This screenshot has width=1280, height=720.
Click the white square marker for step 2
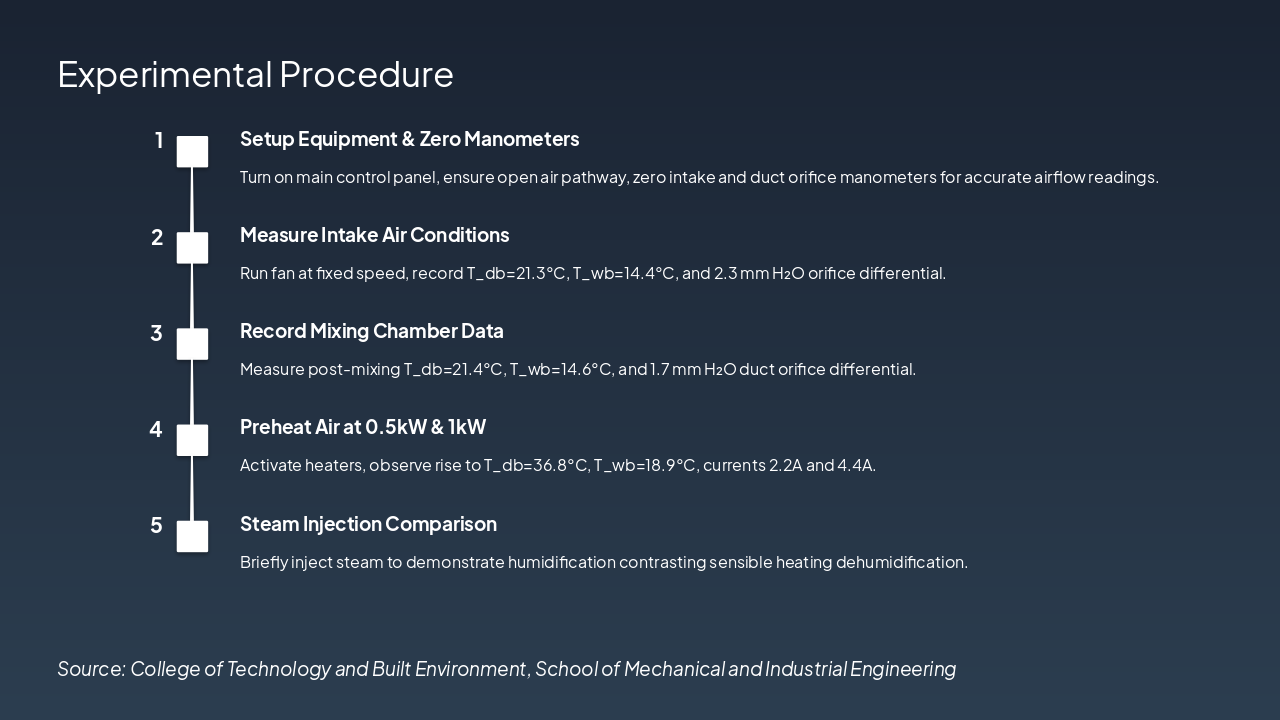click(x=192, y=248)
